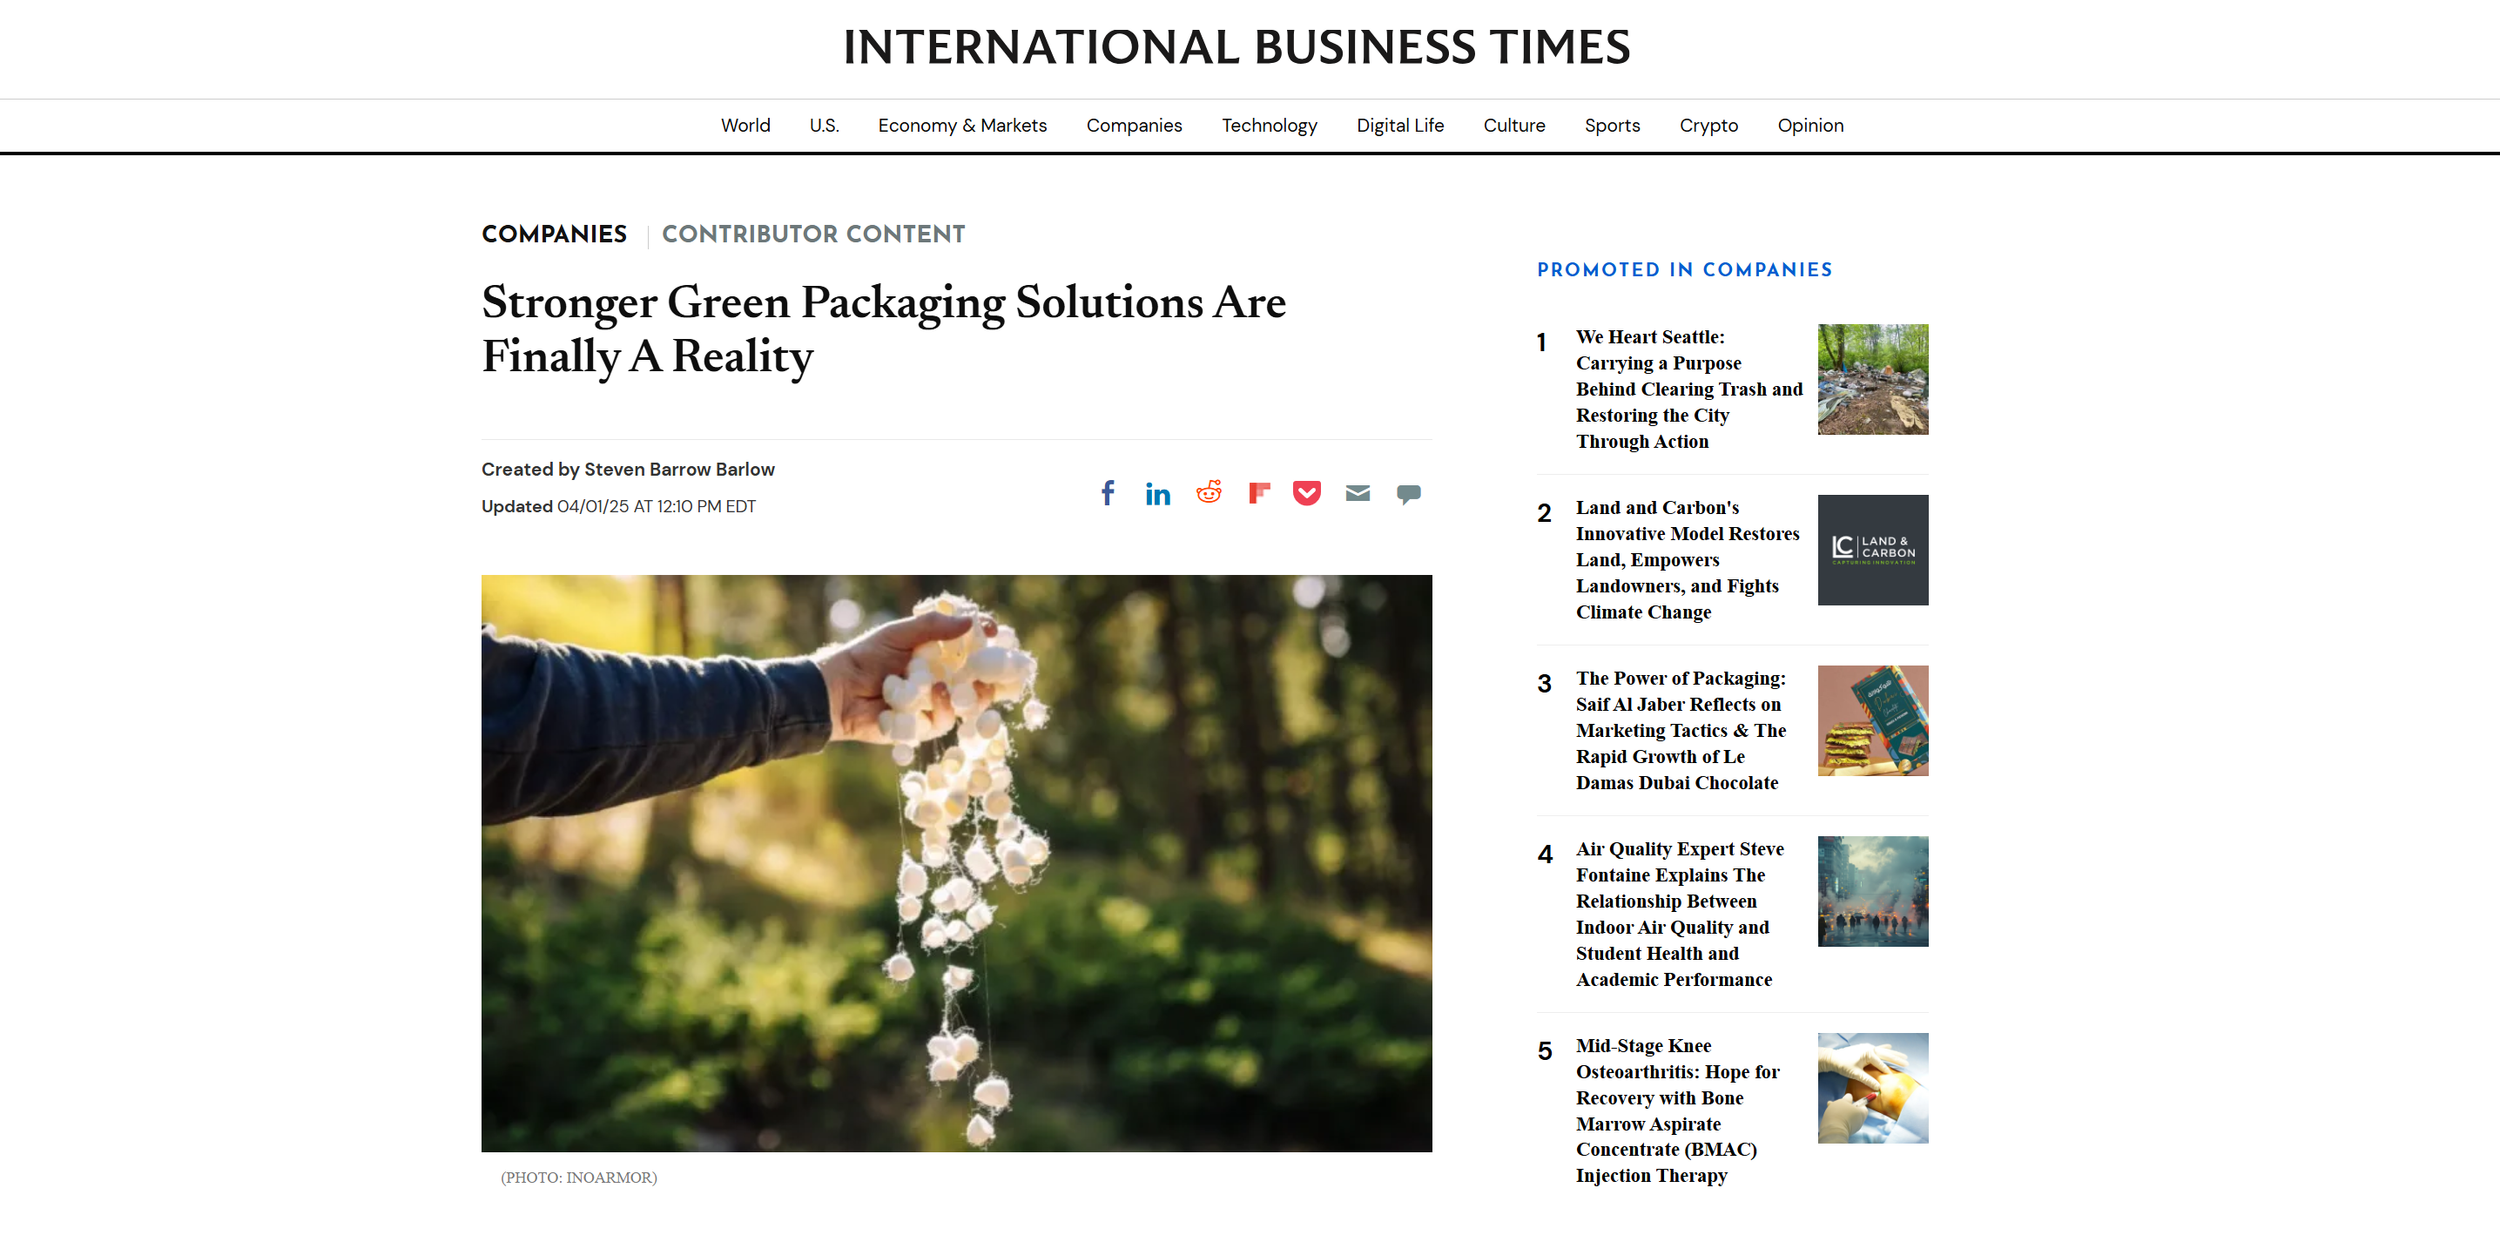Viewport: 2500px width, 1237px height.
Task: Share article on LinkedIn
Action: [x=1157, y=494]
